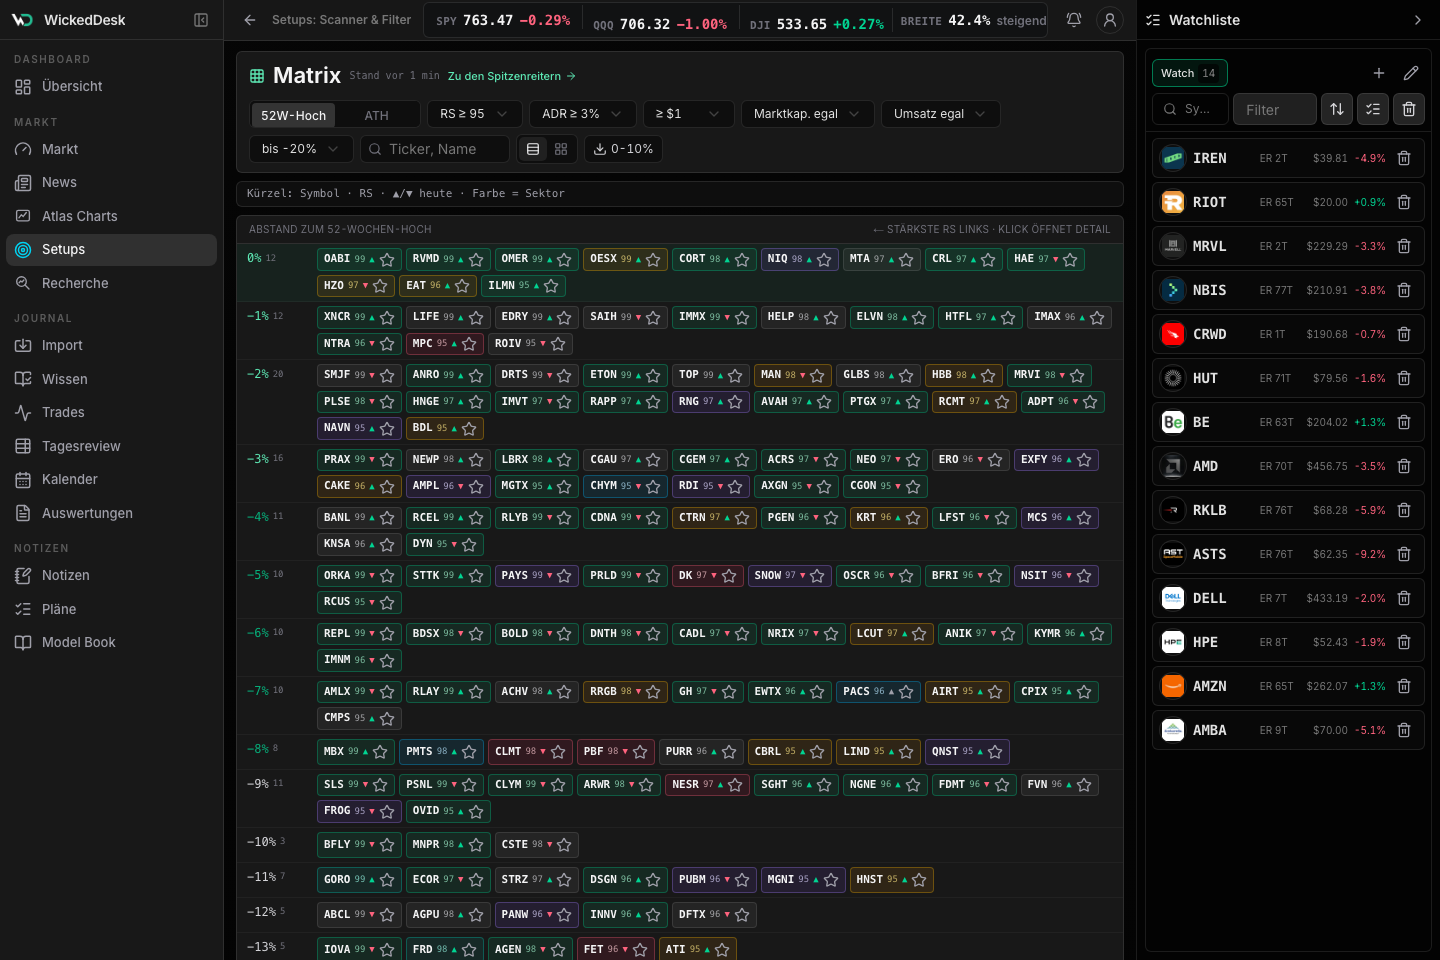Sort watchlist with arrows icon
1440x960 pixels.
click(x=1337, y=109)
